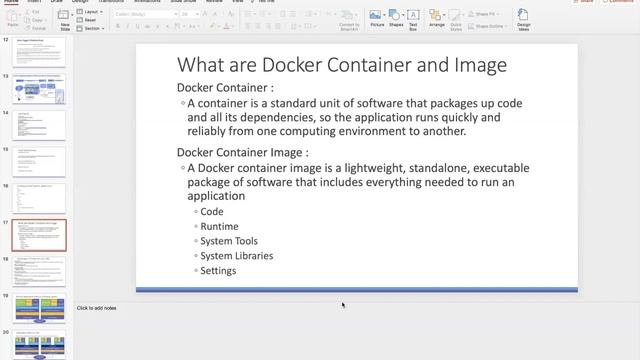
Task: Click the 'Docker Container Image :' heading
Action: coord(243,153)
